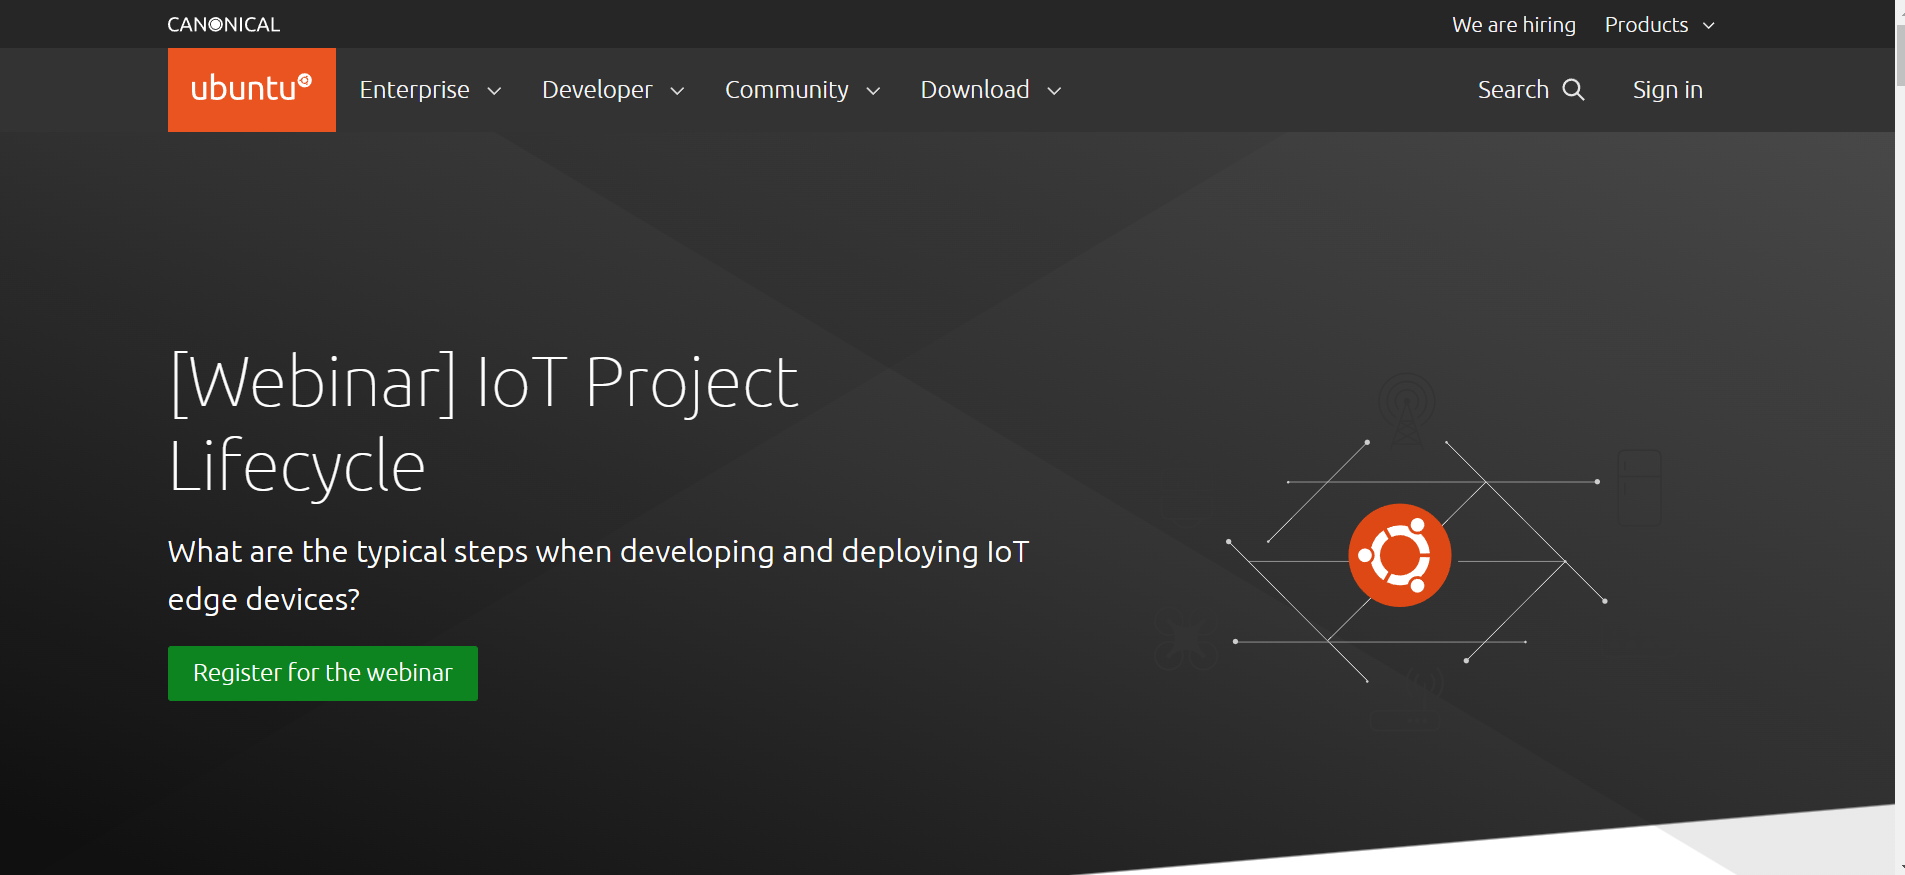Open the Developer menu

597,90
